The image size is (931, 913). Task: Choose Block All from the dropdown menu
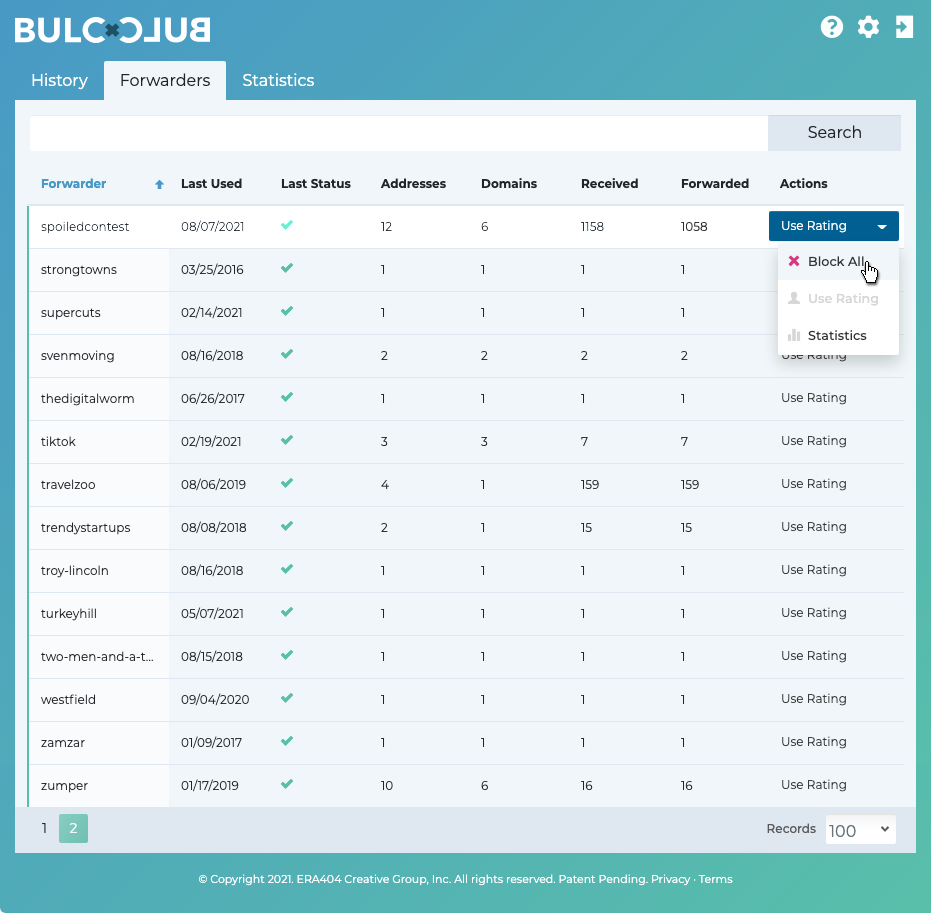coord(838,261)
